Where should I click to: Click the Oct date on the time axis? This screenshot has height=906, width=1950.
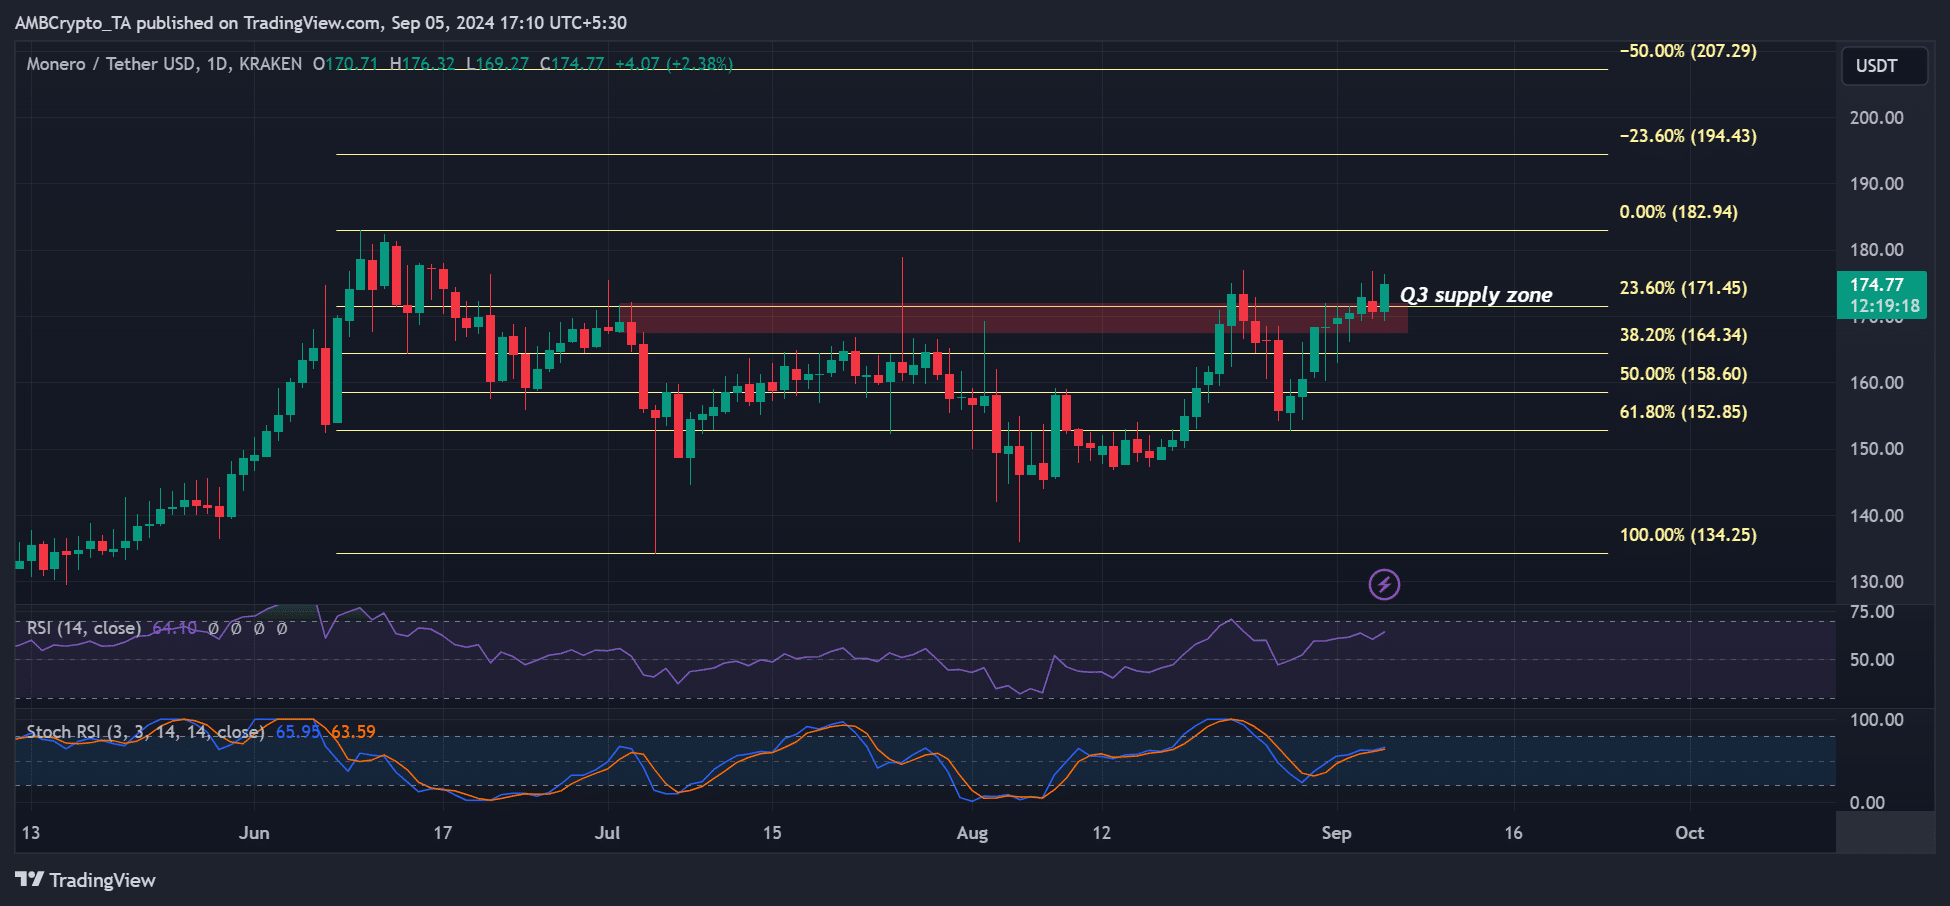[1689, 833]
